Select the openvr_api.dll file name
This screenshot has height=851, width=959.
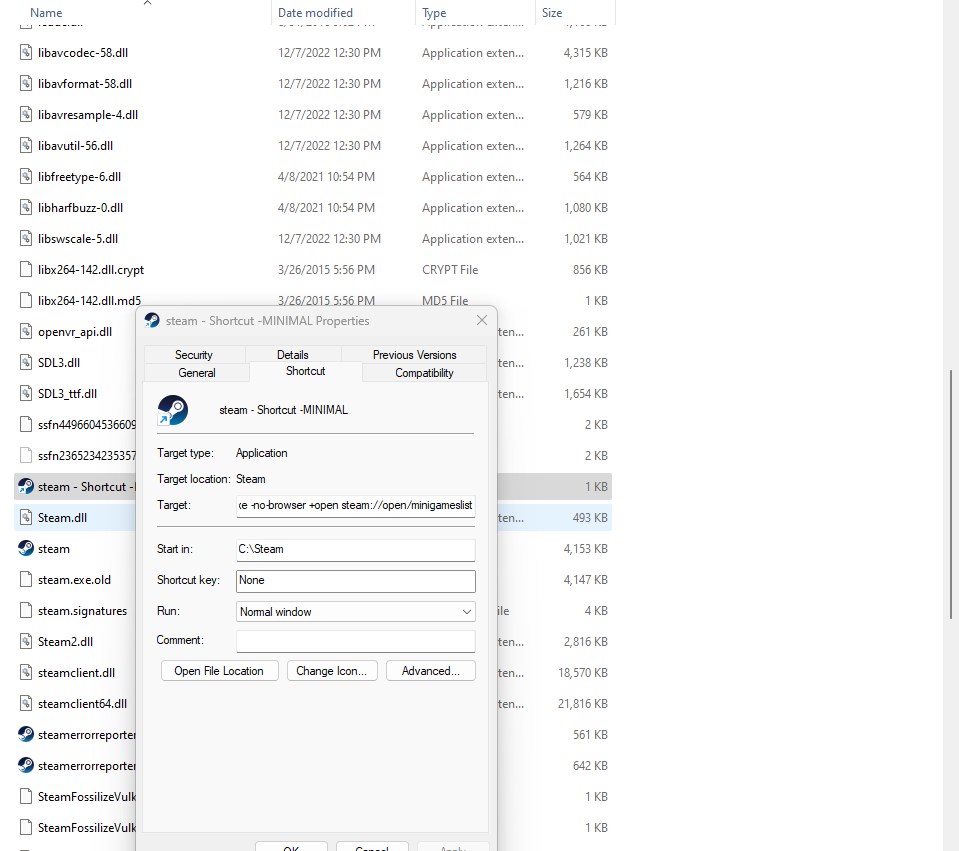(x=75, y=332)
